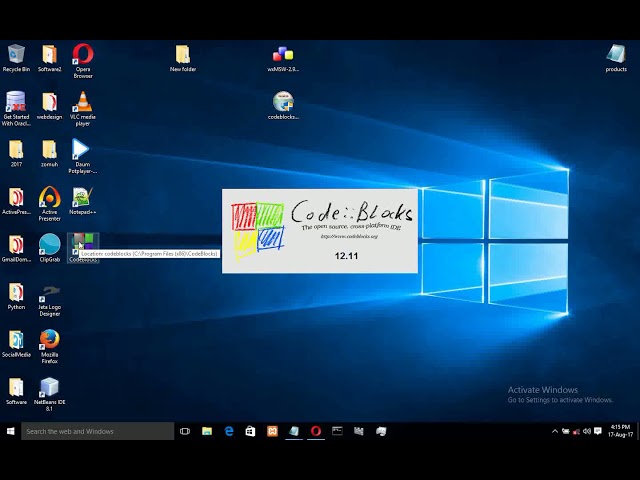This screenshot has height=480, width=640.
Task: Select the NetBeans IDE 8.1 shortcut
Action: pos(49,394)
